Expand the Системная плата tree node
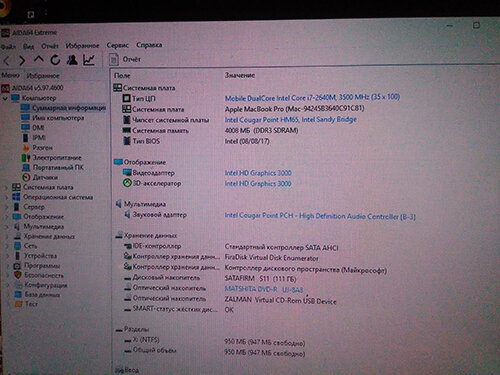The width and height of the screenshot is (500, 375). pos(6,188)
